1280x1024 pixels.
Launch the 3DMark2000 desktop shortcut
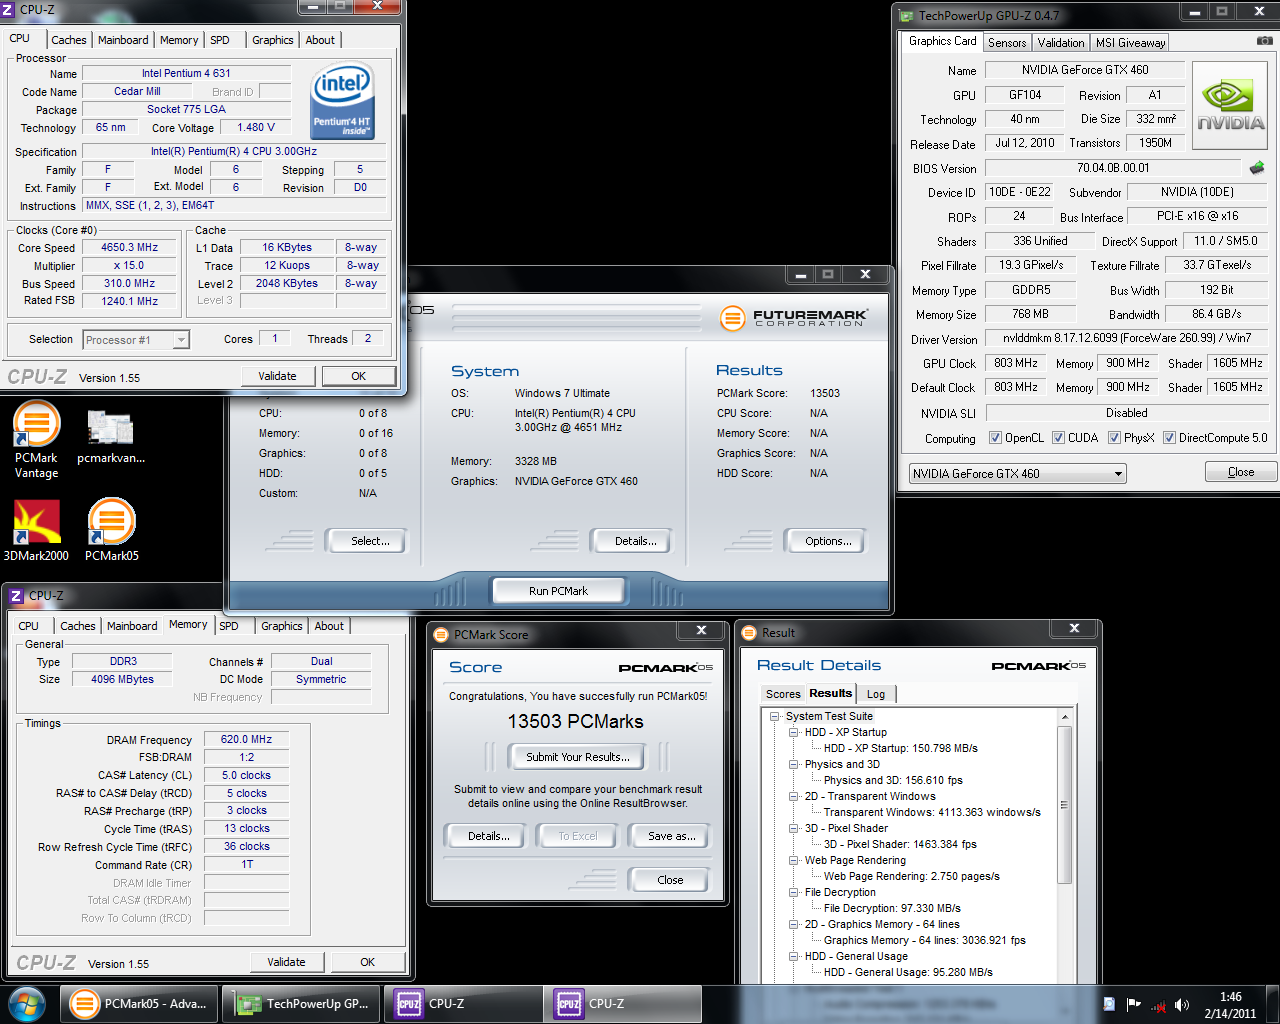tap(36, 530)
